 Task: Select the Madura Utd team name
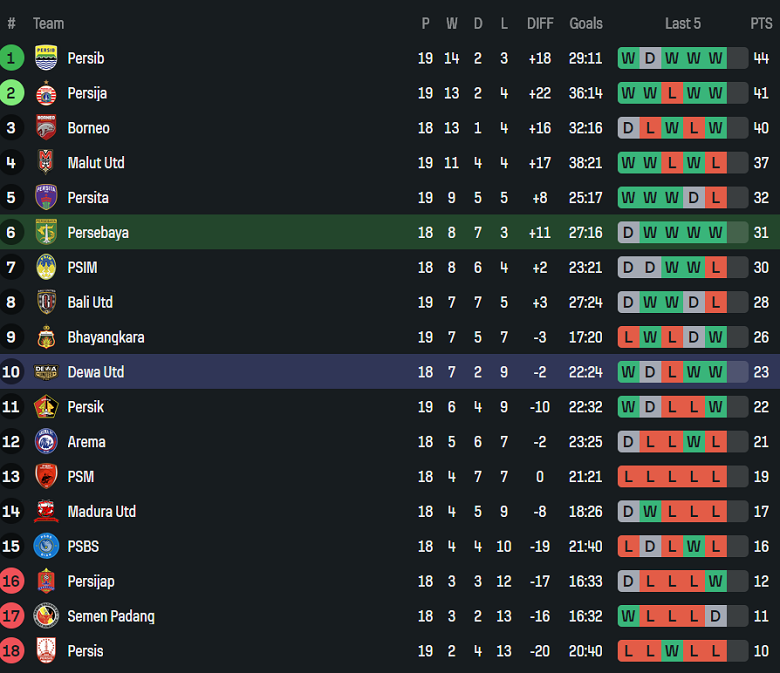pyautogui.click(x=101, y=511)
